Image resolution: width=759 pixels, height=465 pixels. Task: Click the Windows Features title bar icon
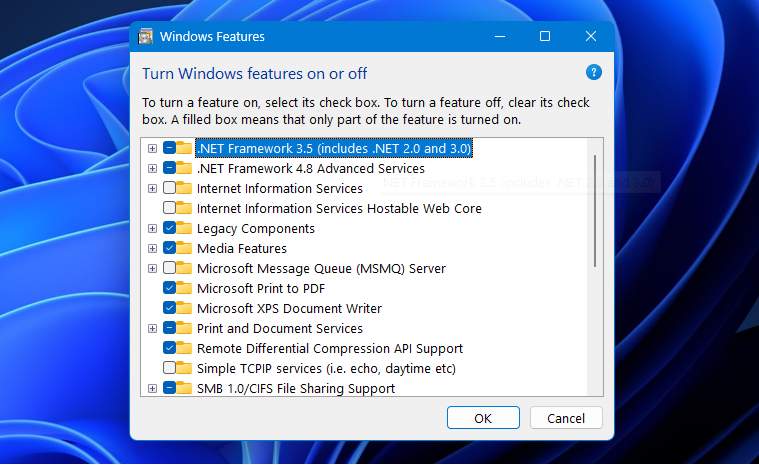145,36
